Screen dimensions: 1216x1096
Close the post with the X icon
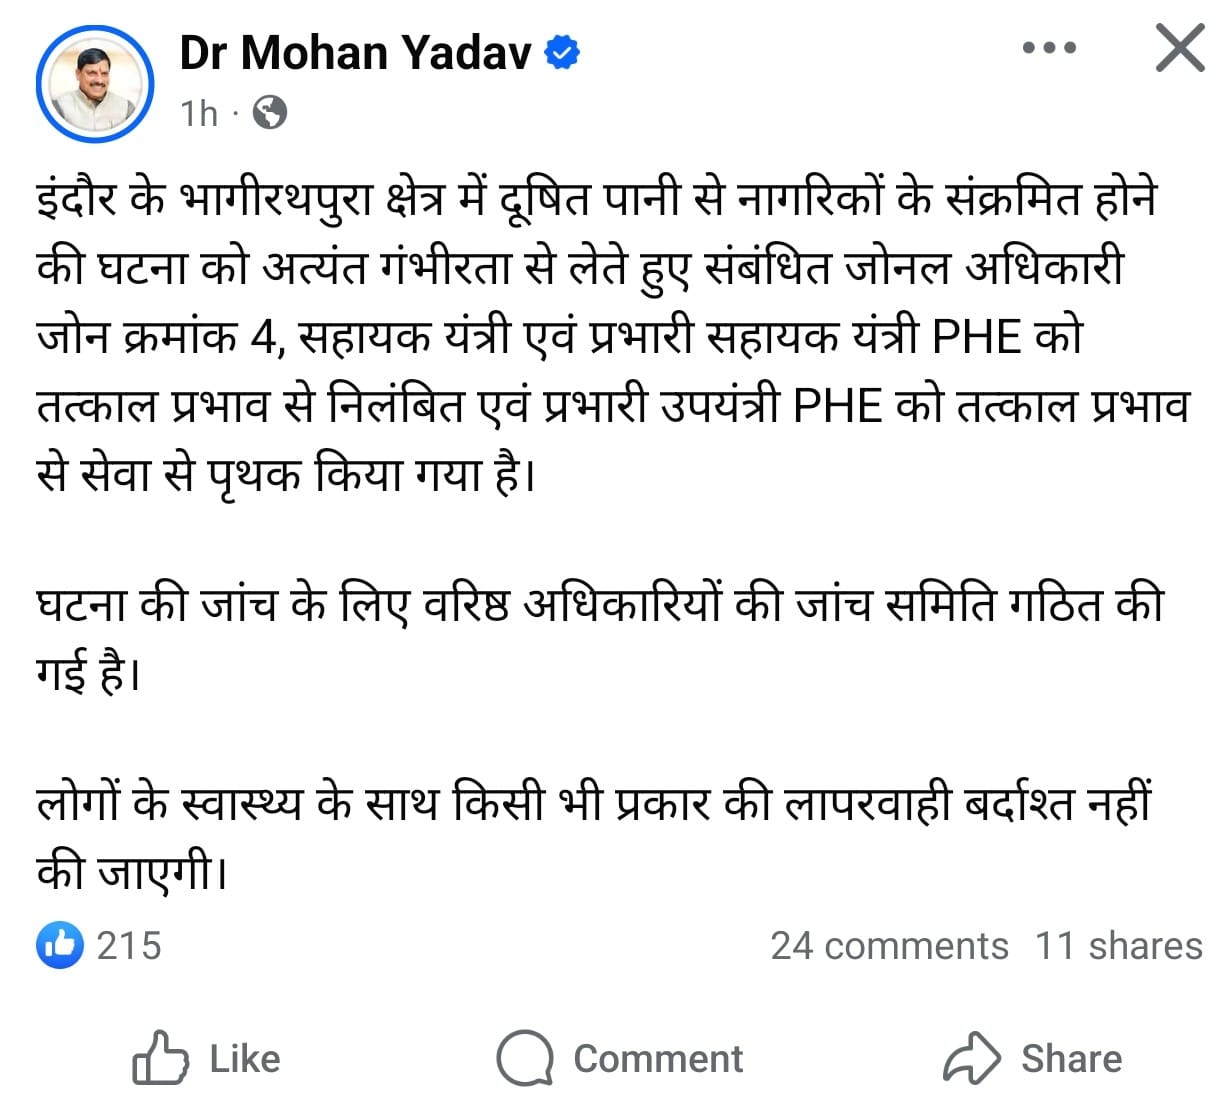coord(1180,48)
